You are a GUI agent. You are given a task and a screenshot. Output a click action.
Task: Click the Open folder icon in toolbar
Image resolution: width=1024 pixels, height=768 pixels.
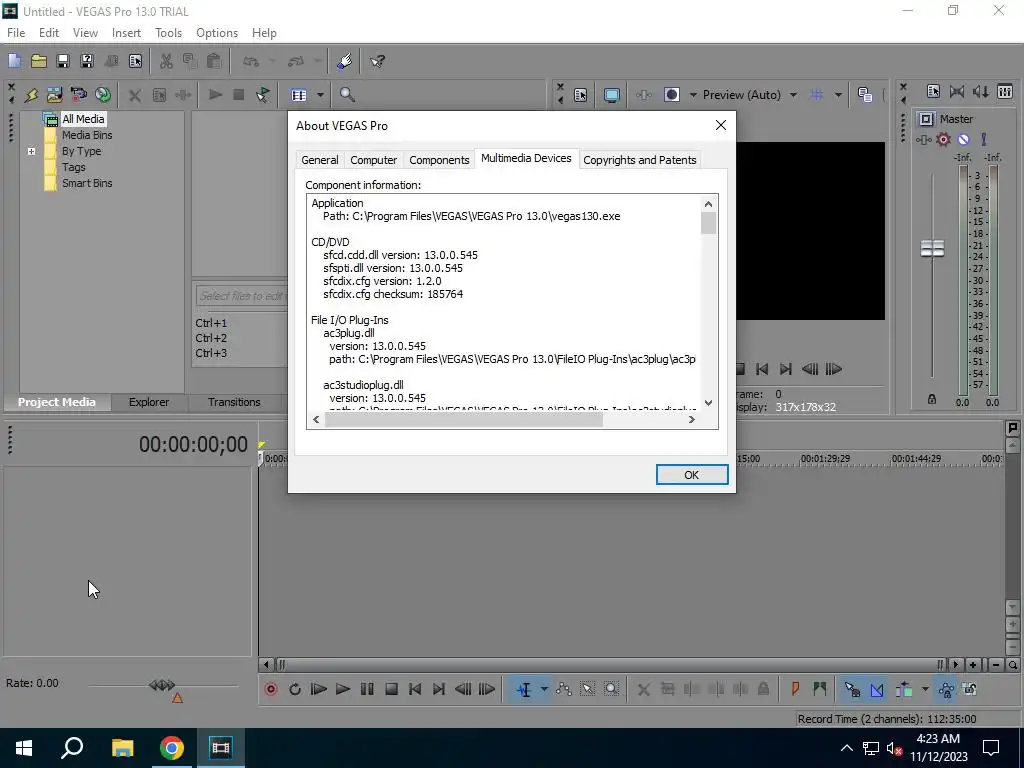(x=39, y=61)
